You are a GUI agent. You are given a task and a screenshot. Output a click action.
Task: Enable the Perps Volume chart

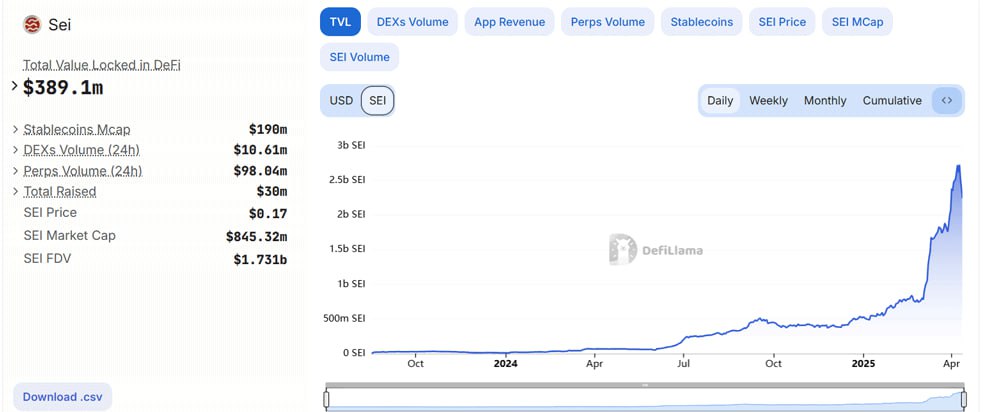click(x=607, y=22)
